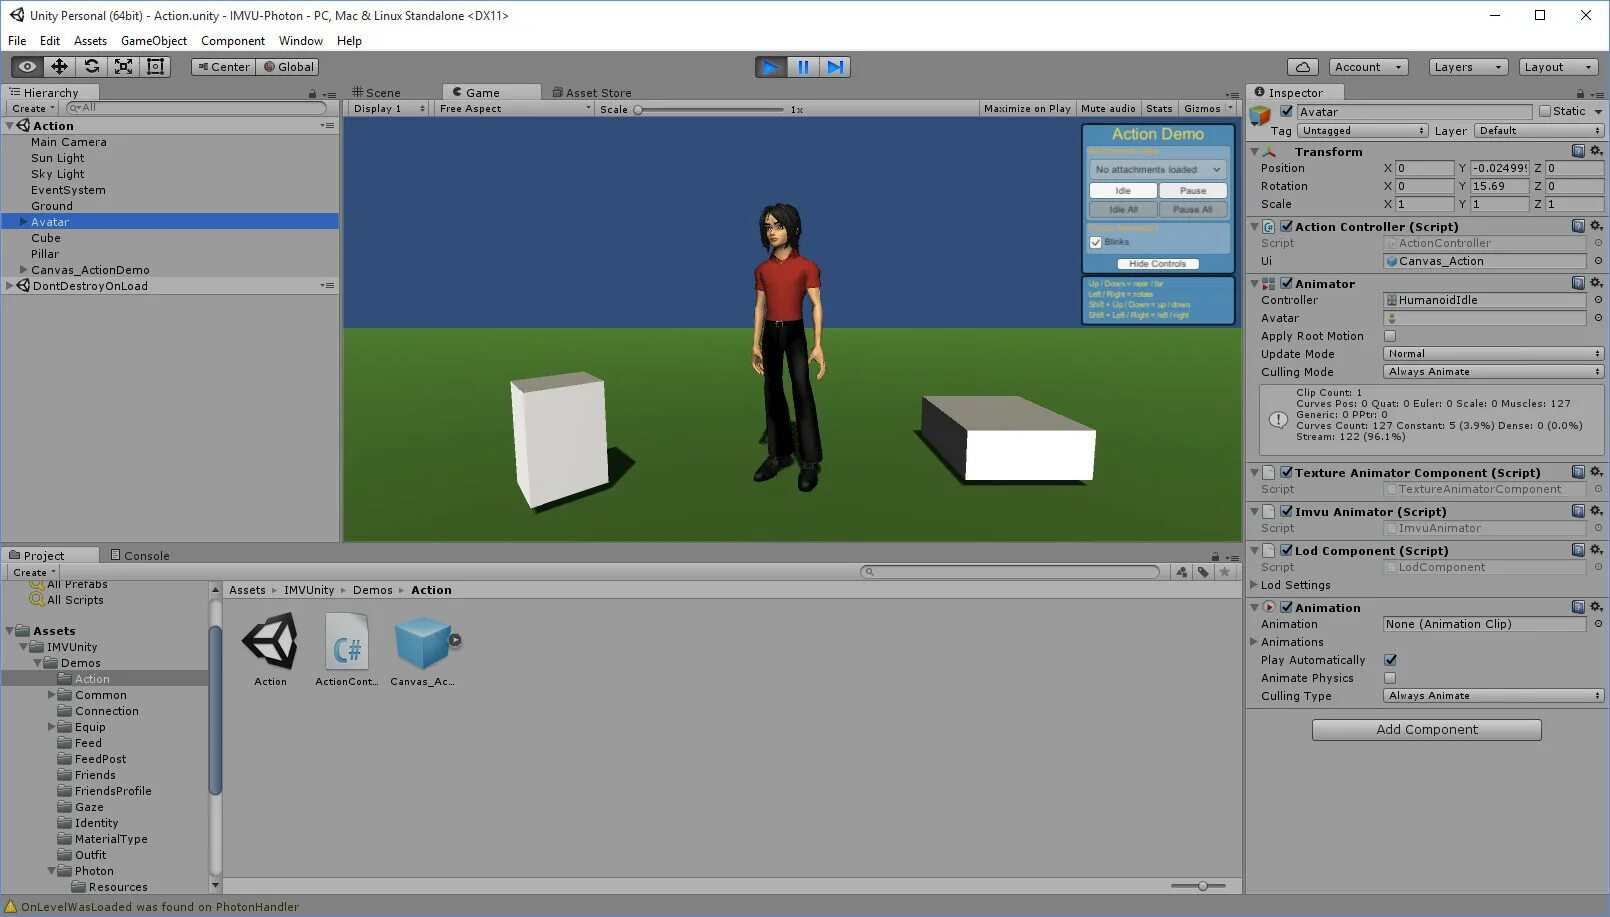Disable Texture Animator Component checkbox
Image resolution: width=1610 pixels, height=917 pixels.
1287,472
